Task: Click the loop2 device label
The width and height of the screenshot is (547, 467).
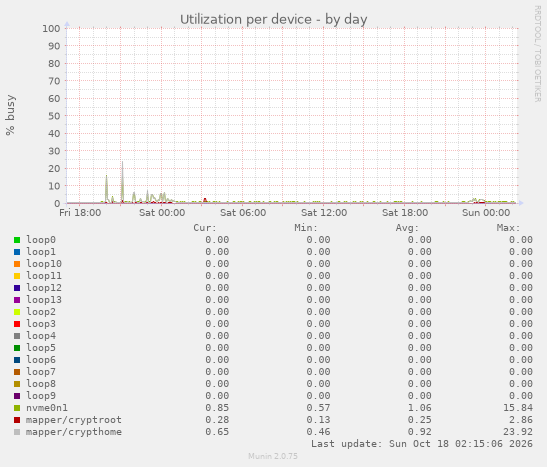Action: 41,312
